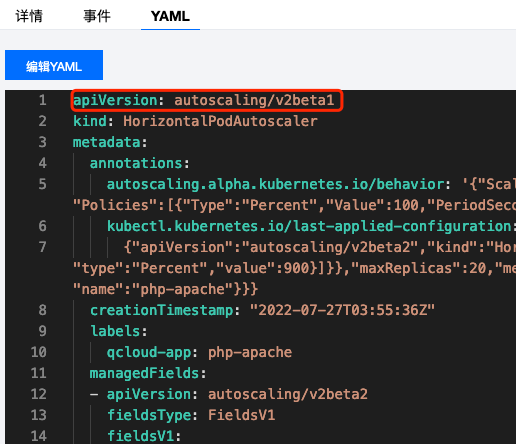This screenshot has height=444, width=516.
Task: Switch to the 详情 tab
Action: pos(29,16)
